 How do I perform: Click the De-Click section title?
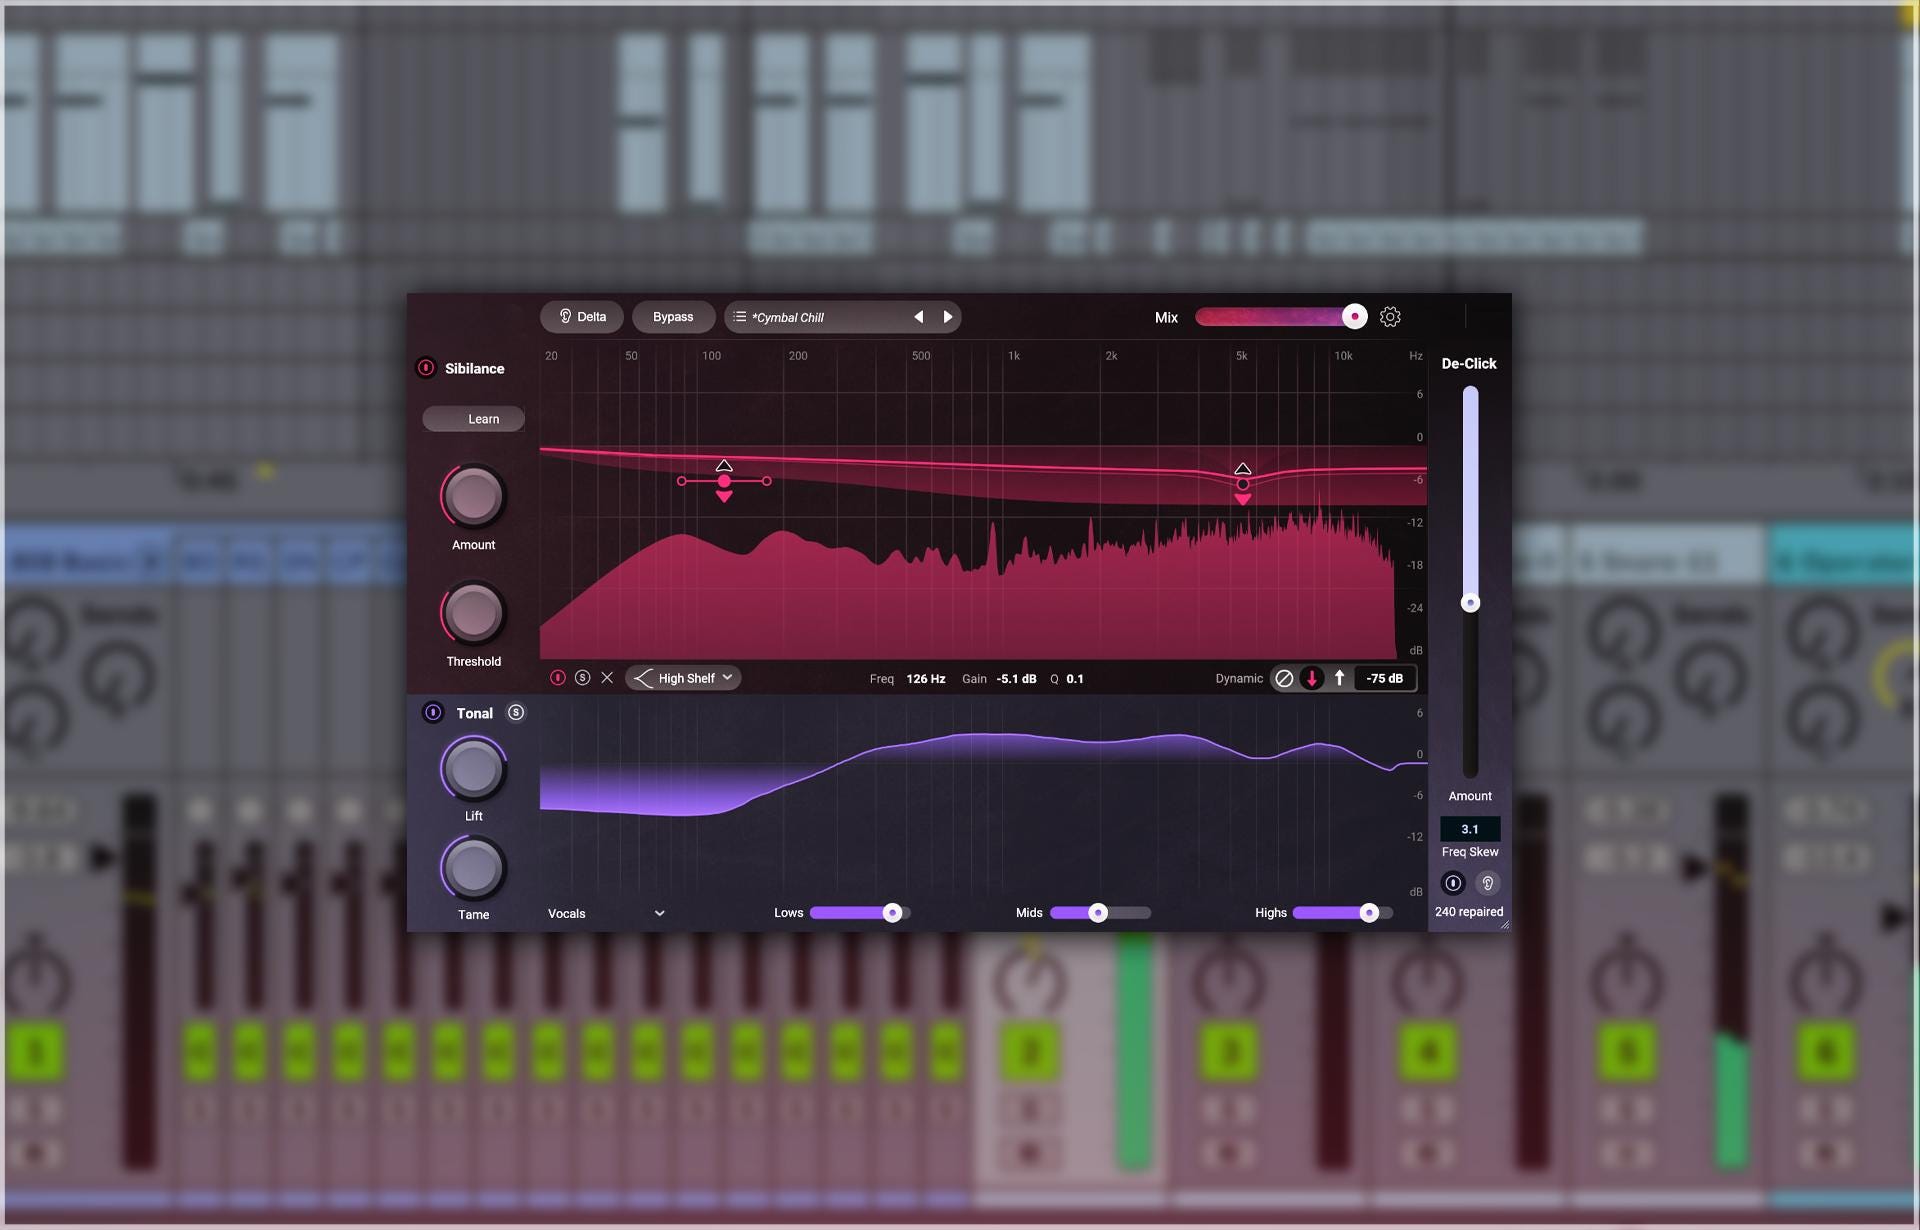(x=1469, y=364)
